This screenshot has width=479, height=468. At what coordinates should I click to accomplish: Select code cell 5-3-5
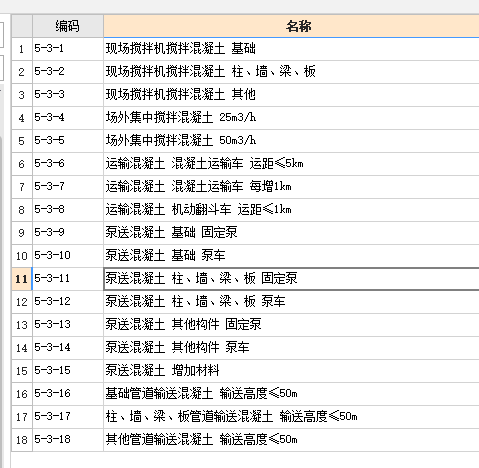68,141
